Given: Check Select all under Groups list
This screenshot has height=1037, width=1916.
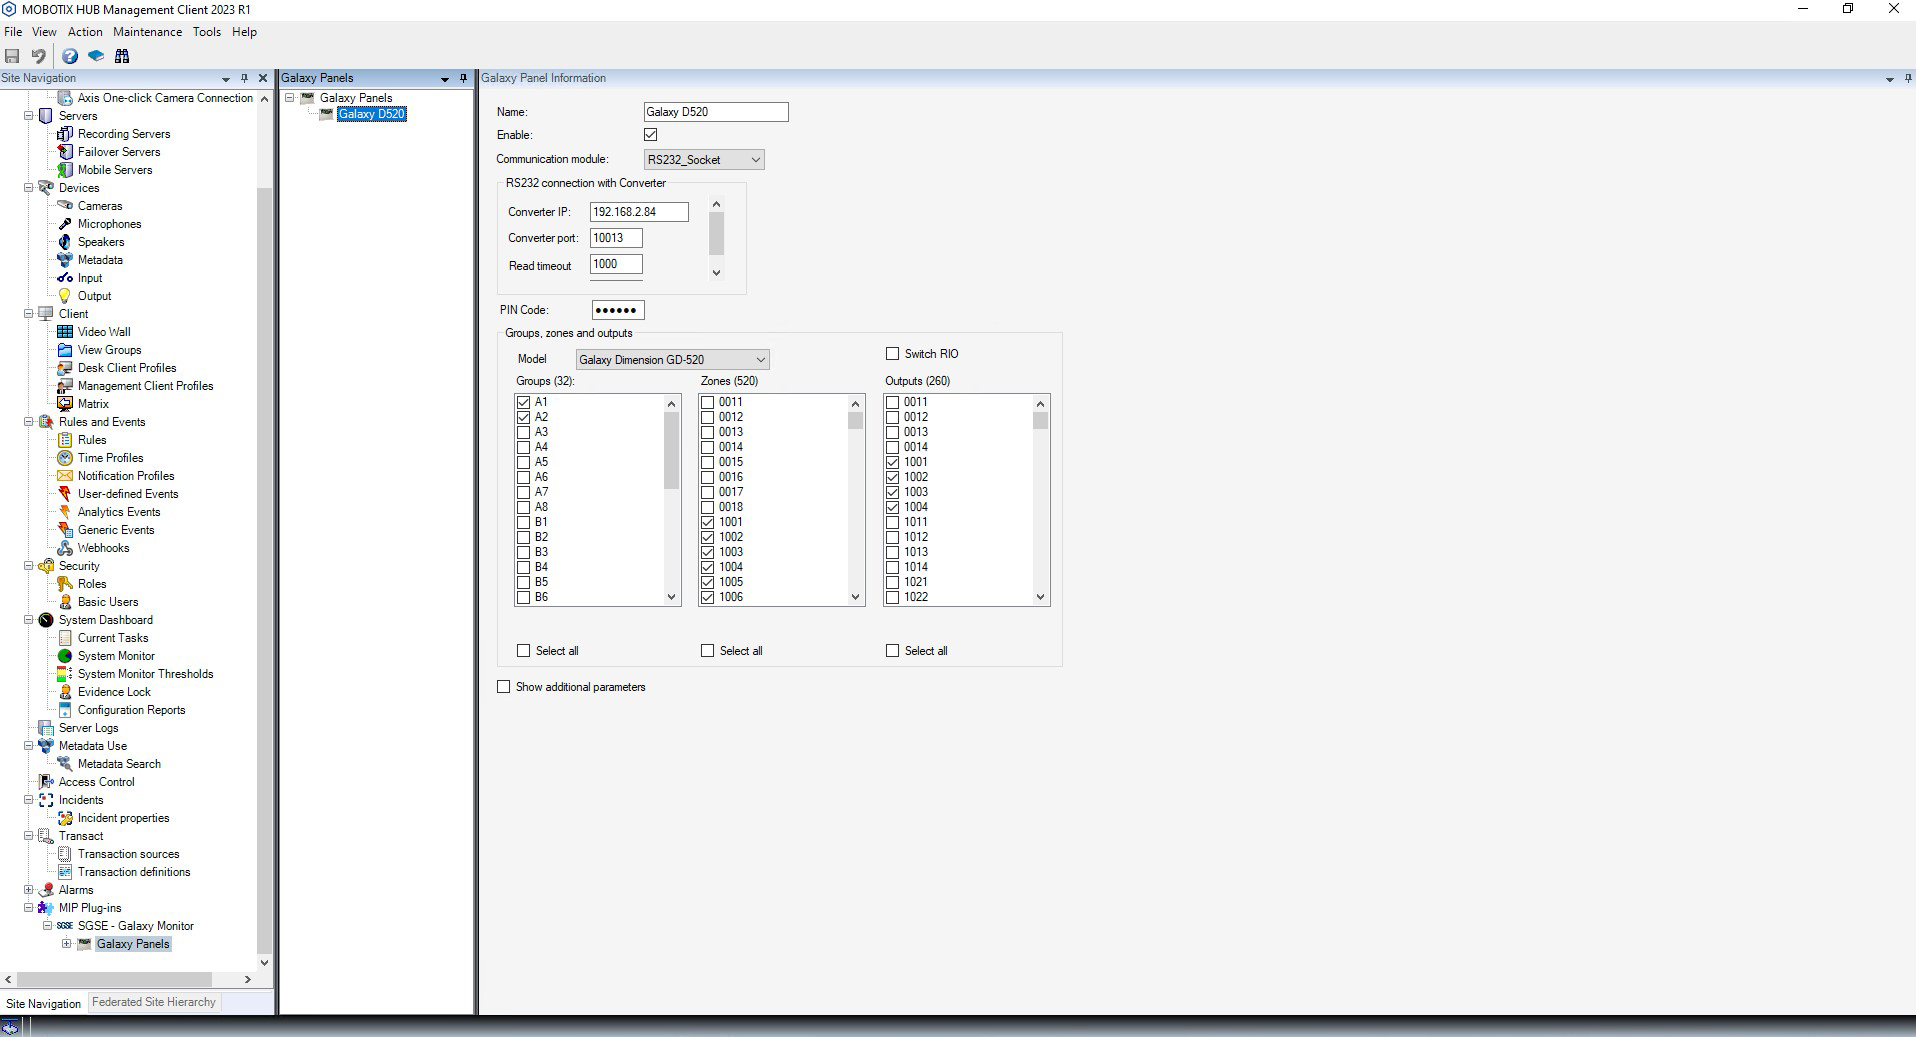Looking at the screenshot, I should 524,651.
